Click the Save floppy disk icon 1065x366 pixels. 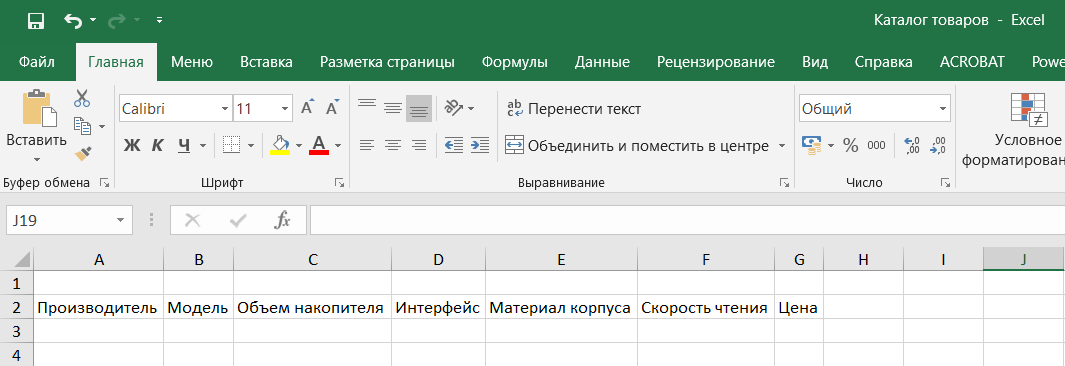click(35, 20)
